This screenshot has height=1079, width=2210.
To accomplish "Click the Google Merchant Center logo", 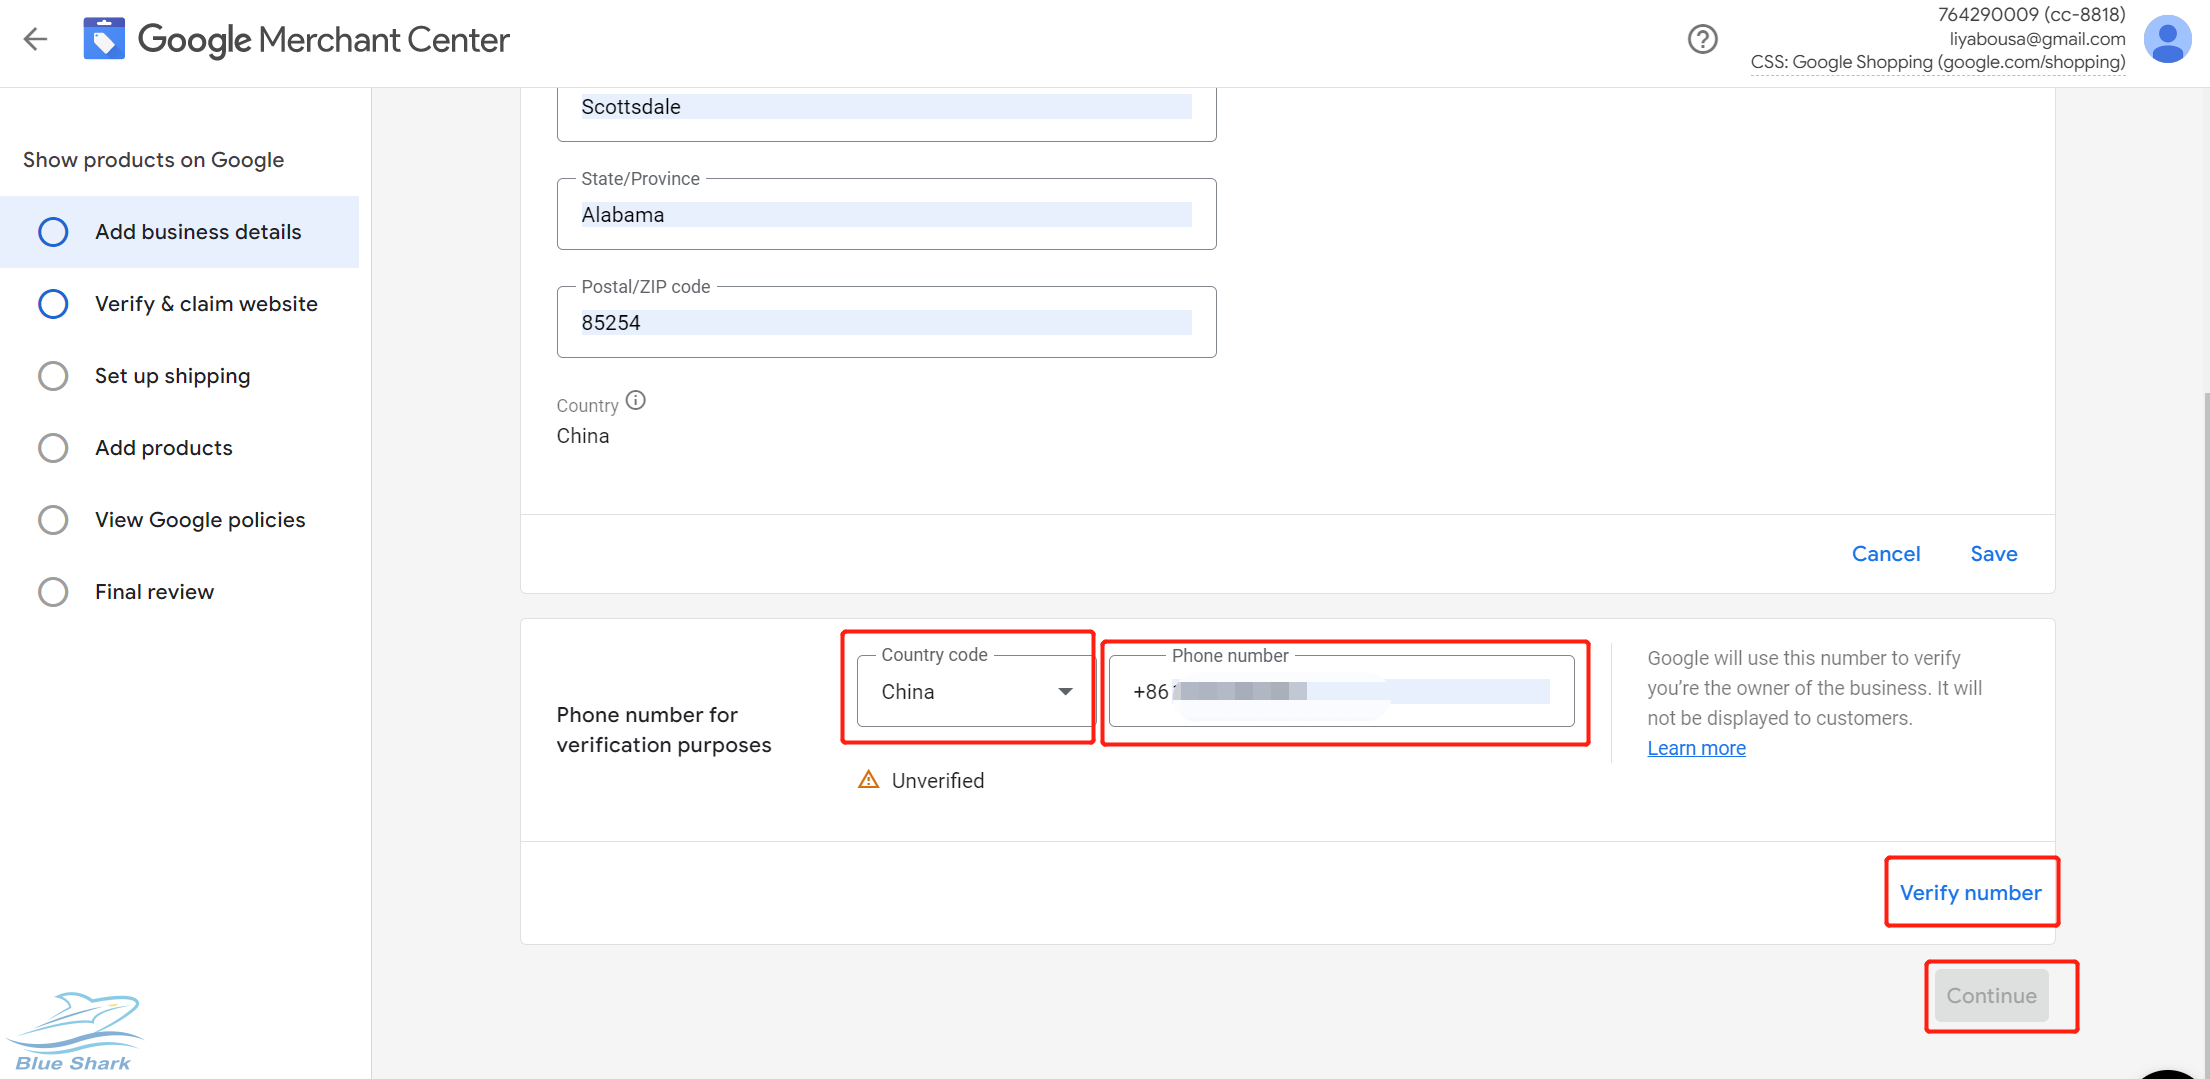I will pos(296,40).
